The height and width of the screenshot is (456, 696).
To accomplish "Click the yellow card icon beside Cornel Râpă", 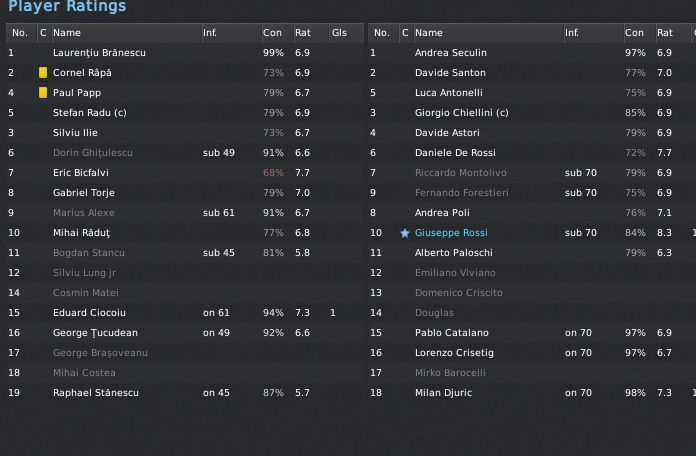I will 43,73.
